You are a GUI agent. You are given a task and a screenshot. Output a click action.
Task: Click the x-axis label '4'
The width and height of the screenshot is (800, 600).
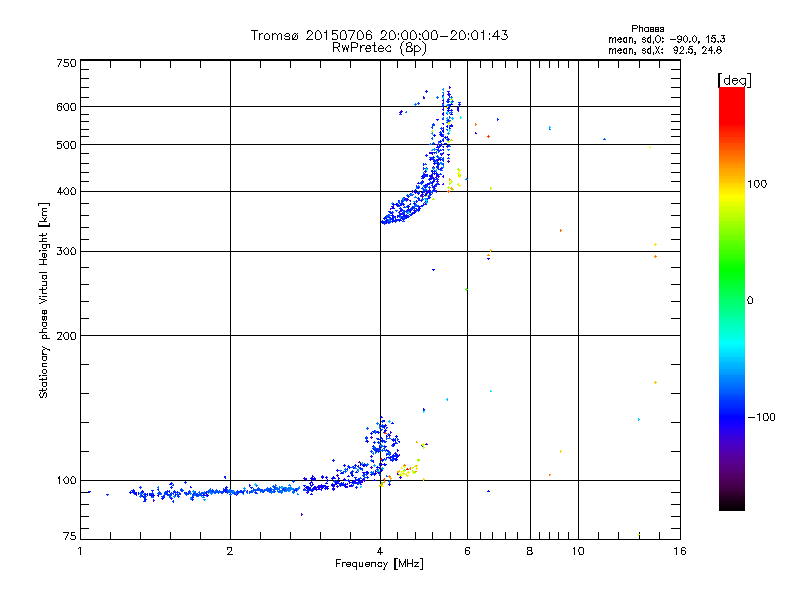[380, 551]
